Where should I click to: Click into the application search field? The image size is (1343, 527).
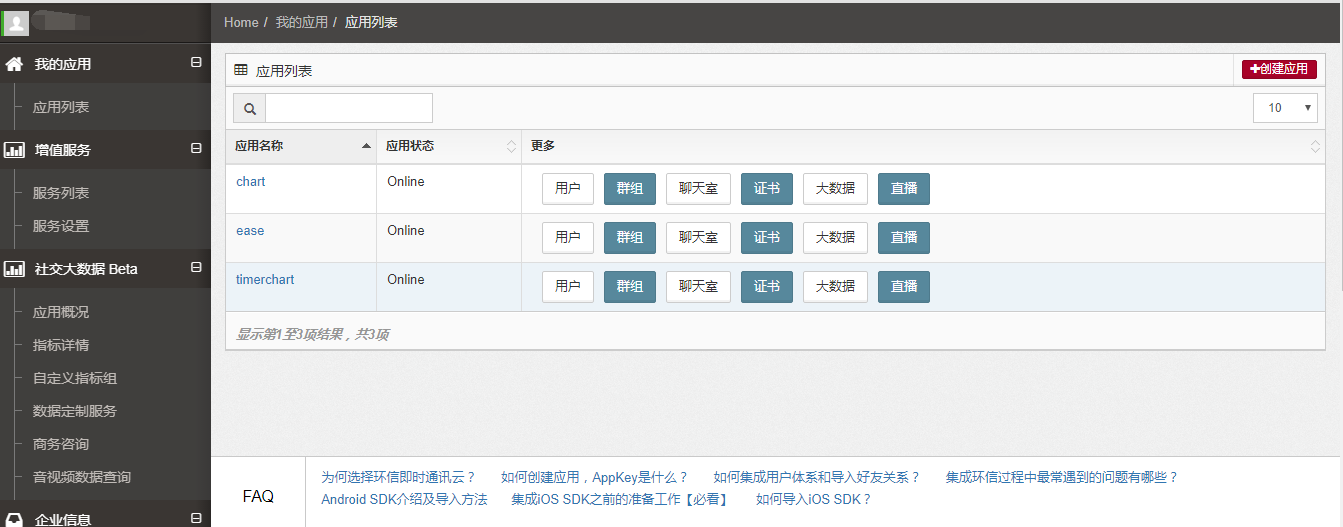[349, 108]
